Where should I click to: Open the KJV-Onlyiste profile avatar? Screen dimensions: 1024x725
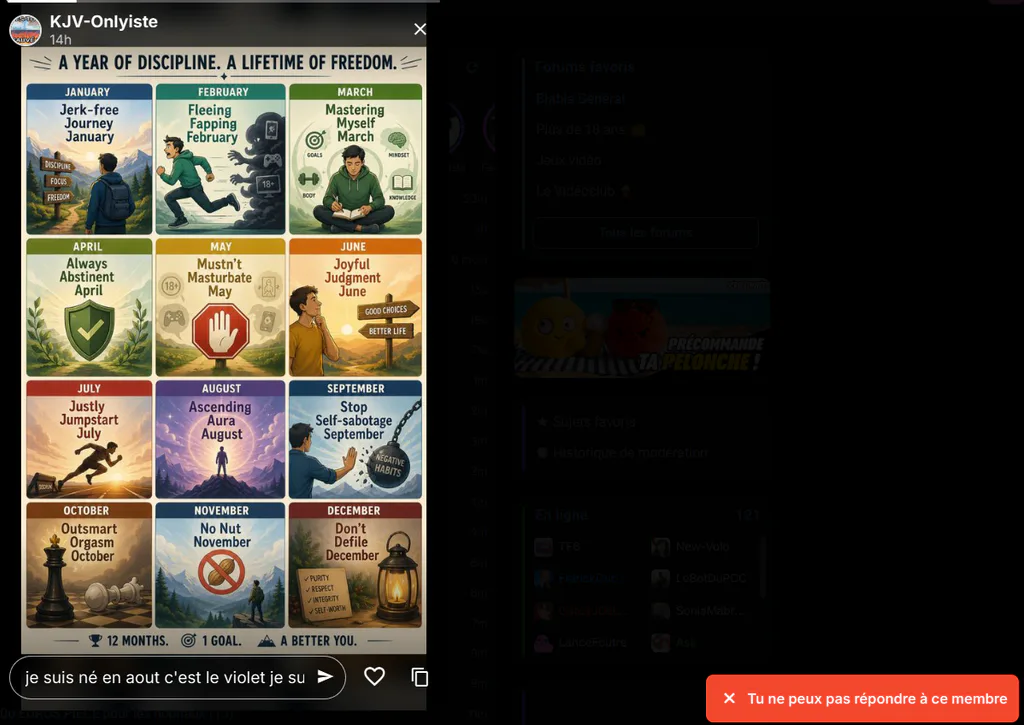tap(25, 29)
